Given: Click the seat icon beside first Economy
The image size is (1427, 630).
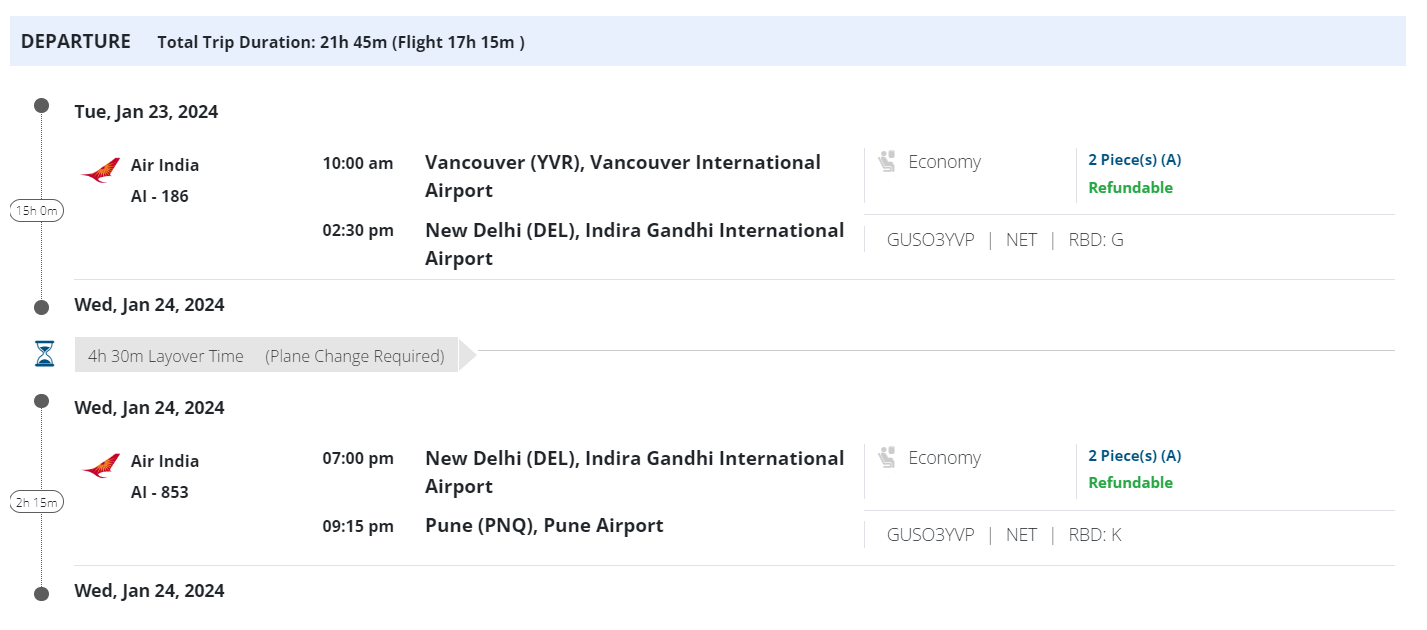Looking at the screenshot, I should [x=887, y=162].
